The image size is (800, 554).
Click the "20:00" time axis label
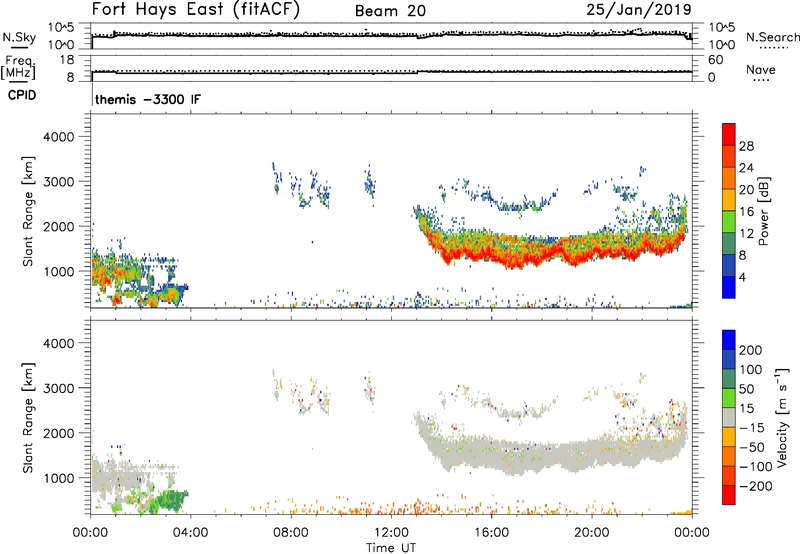tap(591, 533)
